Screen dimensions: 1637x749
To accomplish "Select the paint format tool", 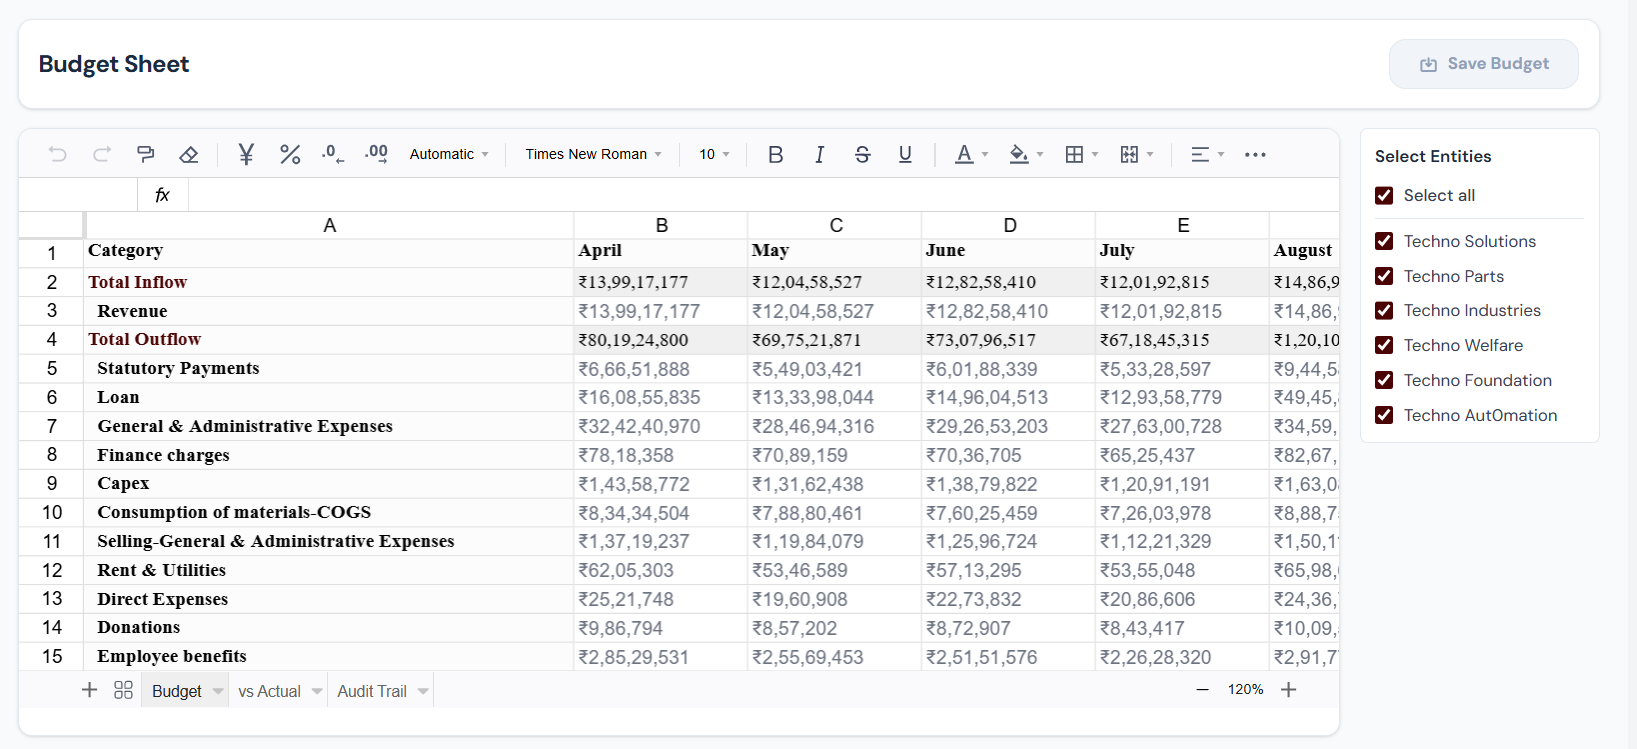I will click(146, 154).
